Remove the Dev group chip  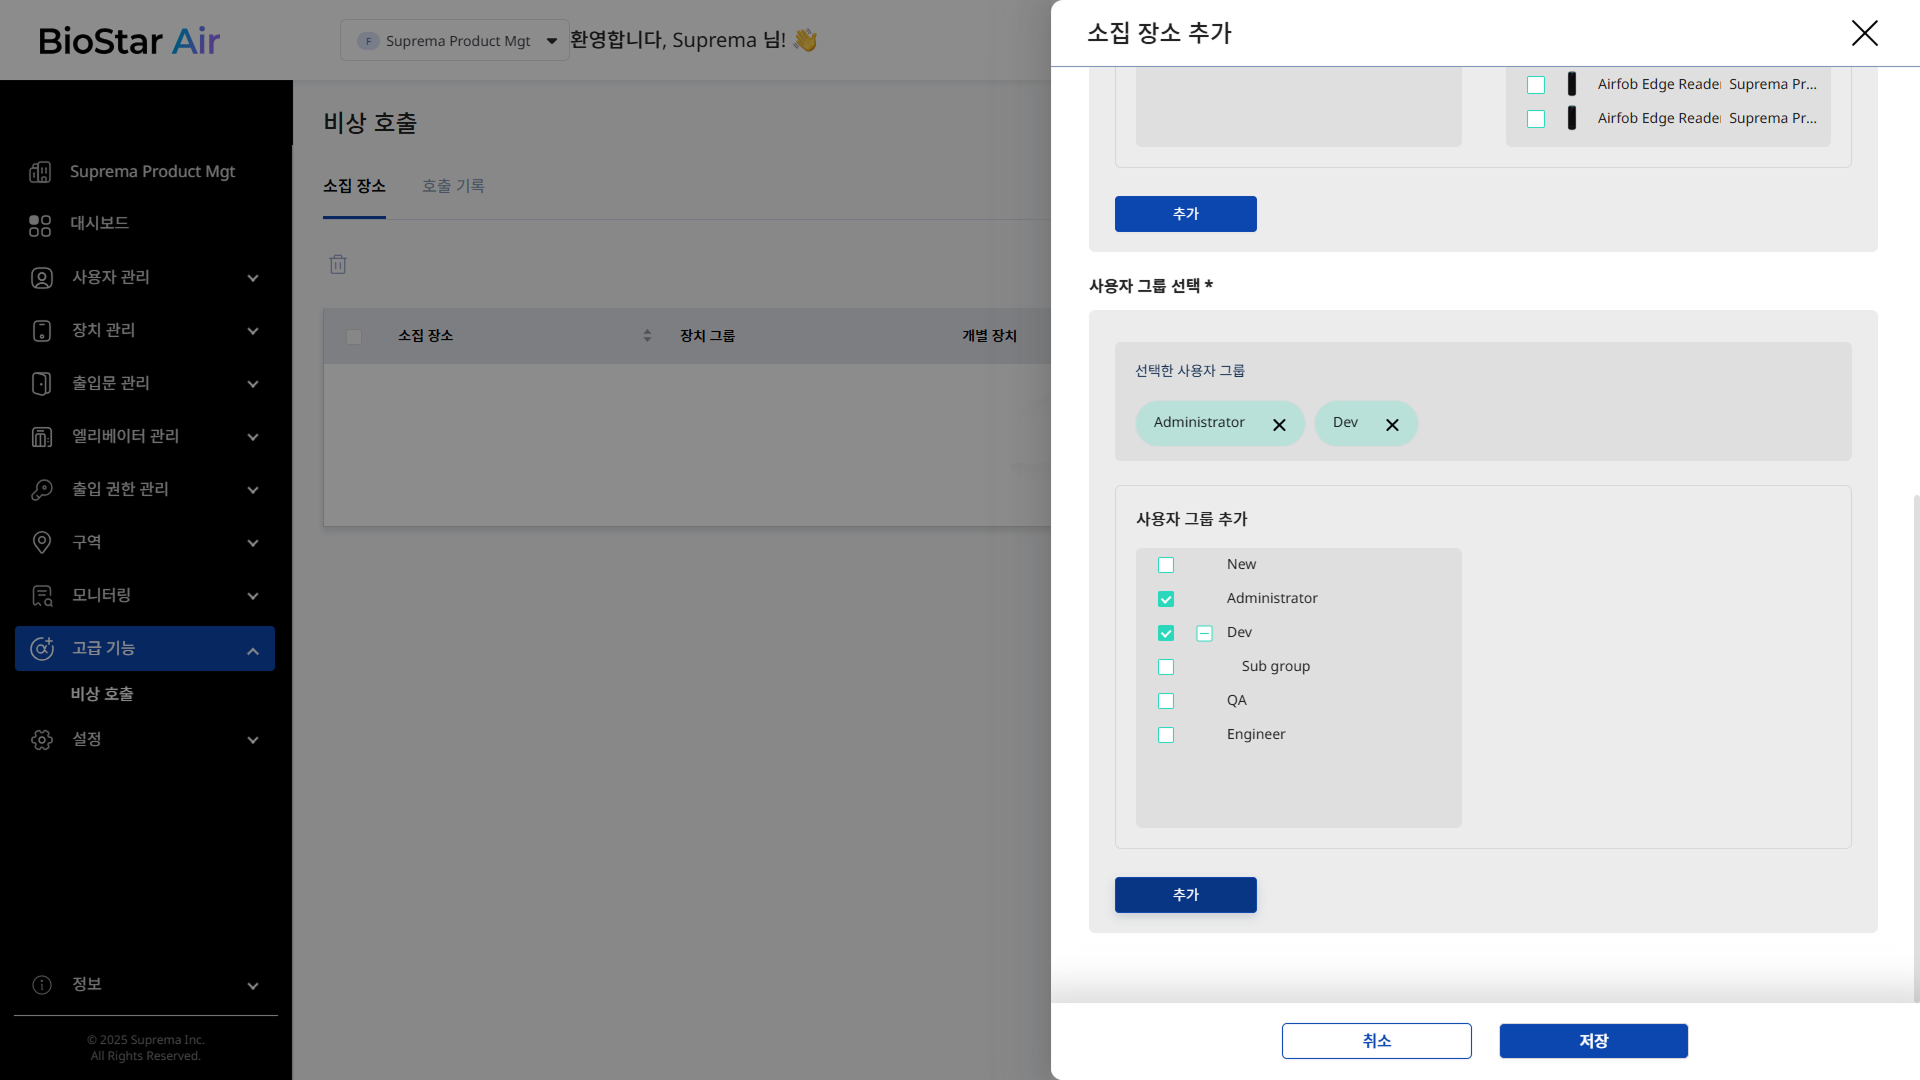click(1392, 425)
